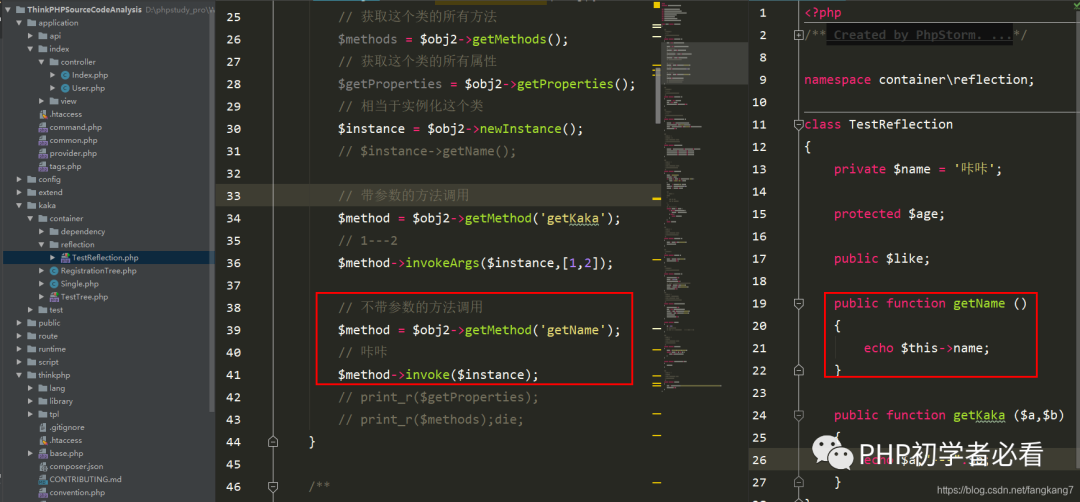Select TestReflection.php in the project tree
The image size is (1080, 502).
click(107, 258)
